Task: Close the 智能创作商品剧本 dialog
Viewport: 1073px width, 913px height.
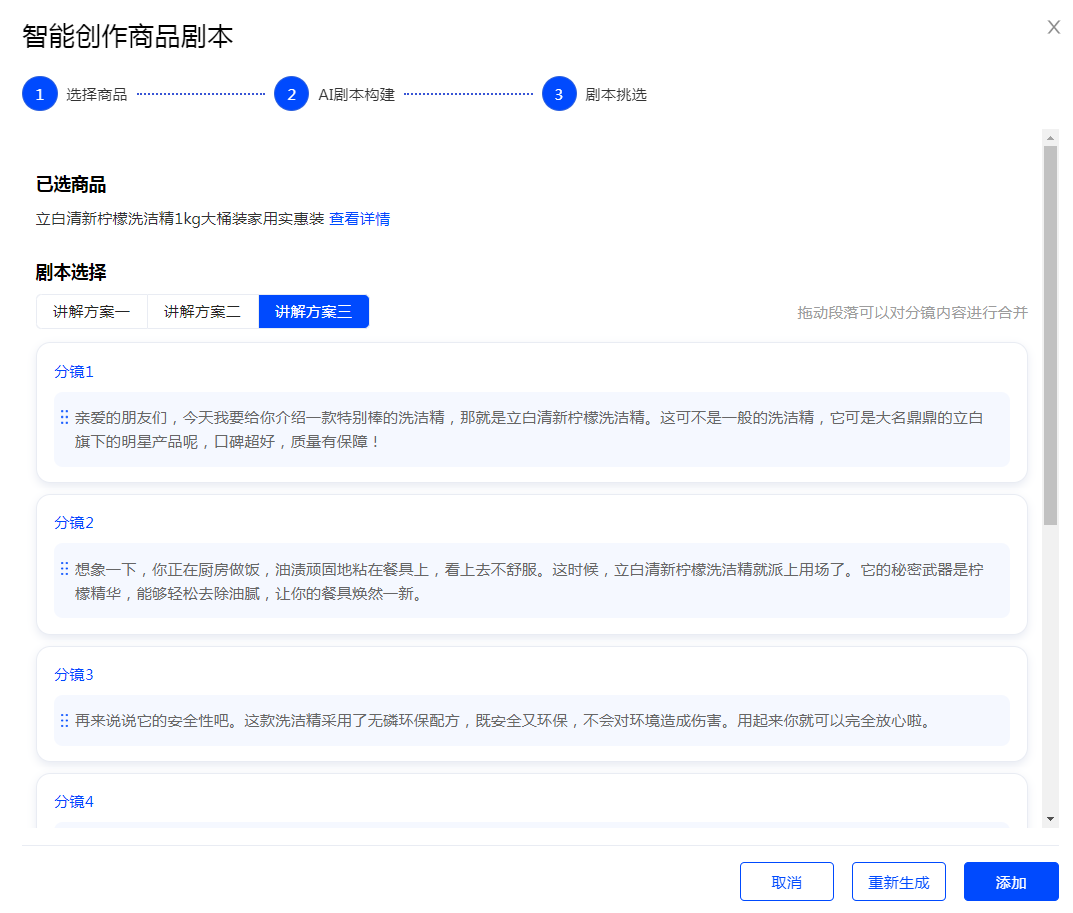Action: coord(1053,27)
